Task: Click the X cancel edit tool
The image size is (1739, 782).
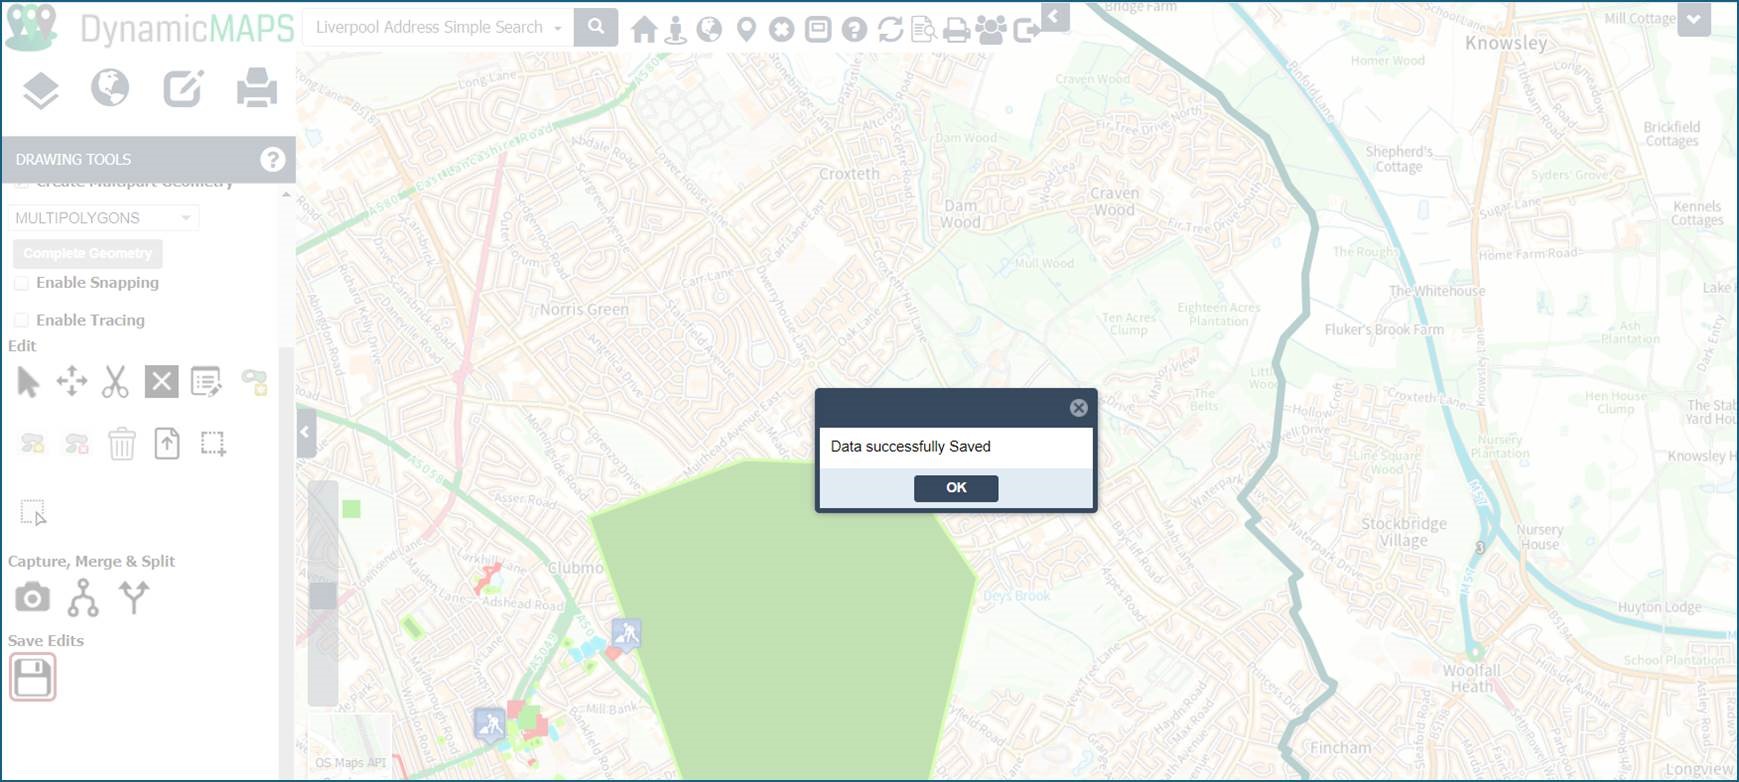Action: click(x=161, y=381)
